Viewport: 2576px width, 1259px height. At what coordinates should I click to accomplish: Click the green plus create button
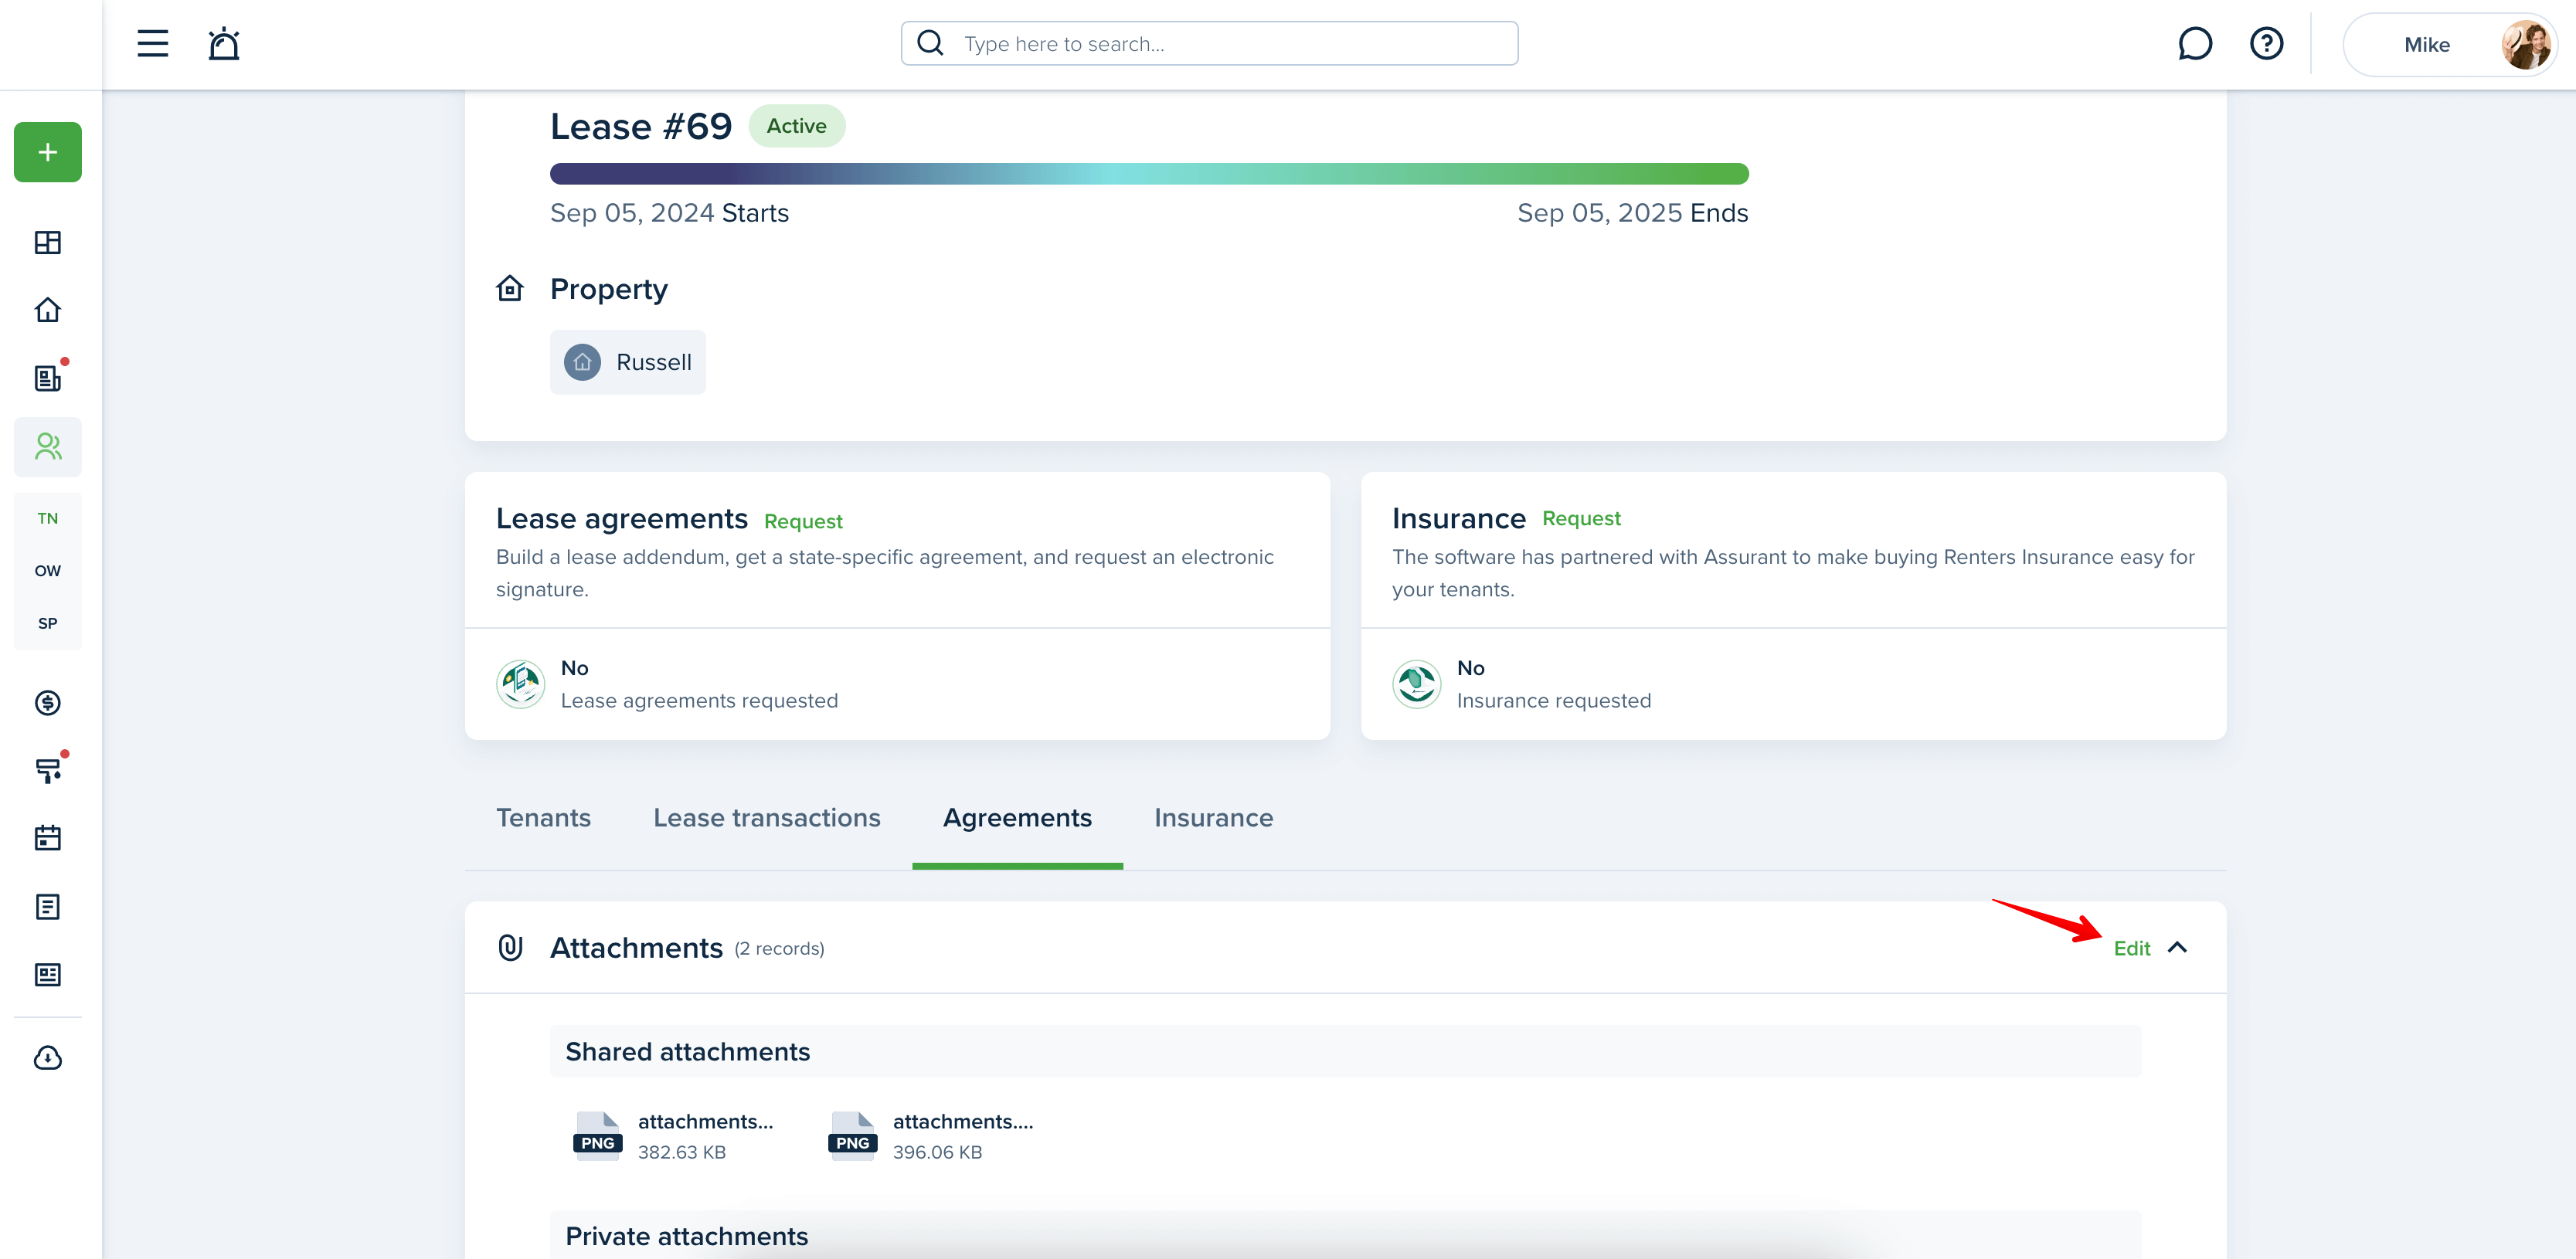point(48,152)
